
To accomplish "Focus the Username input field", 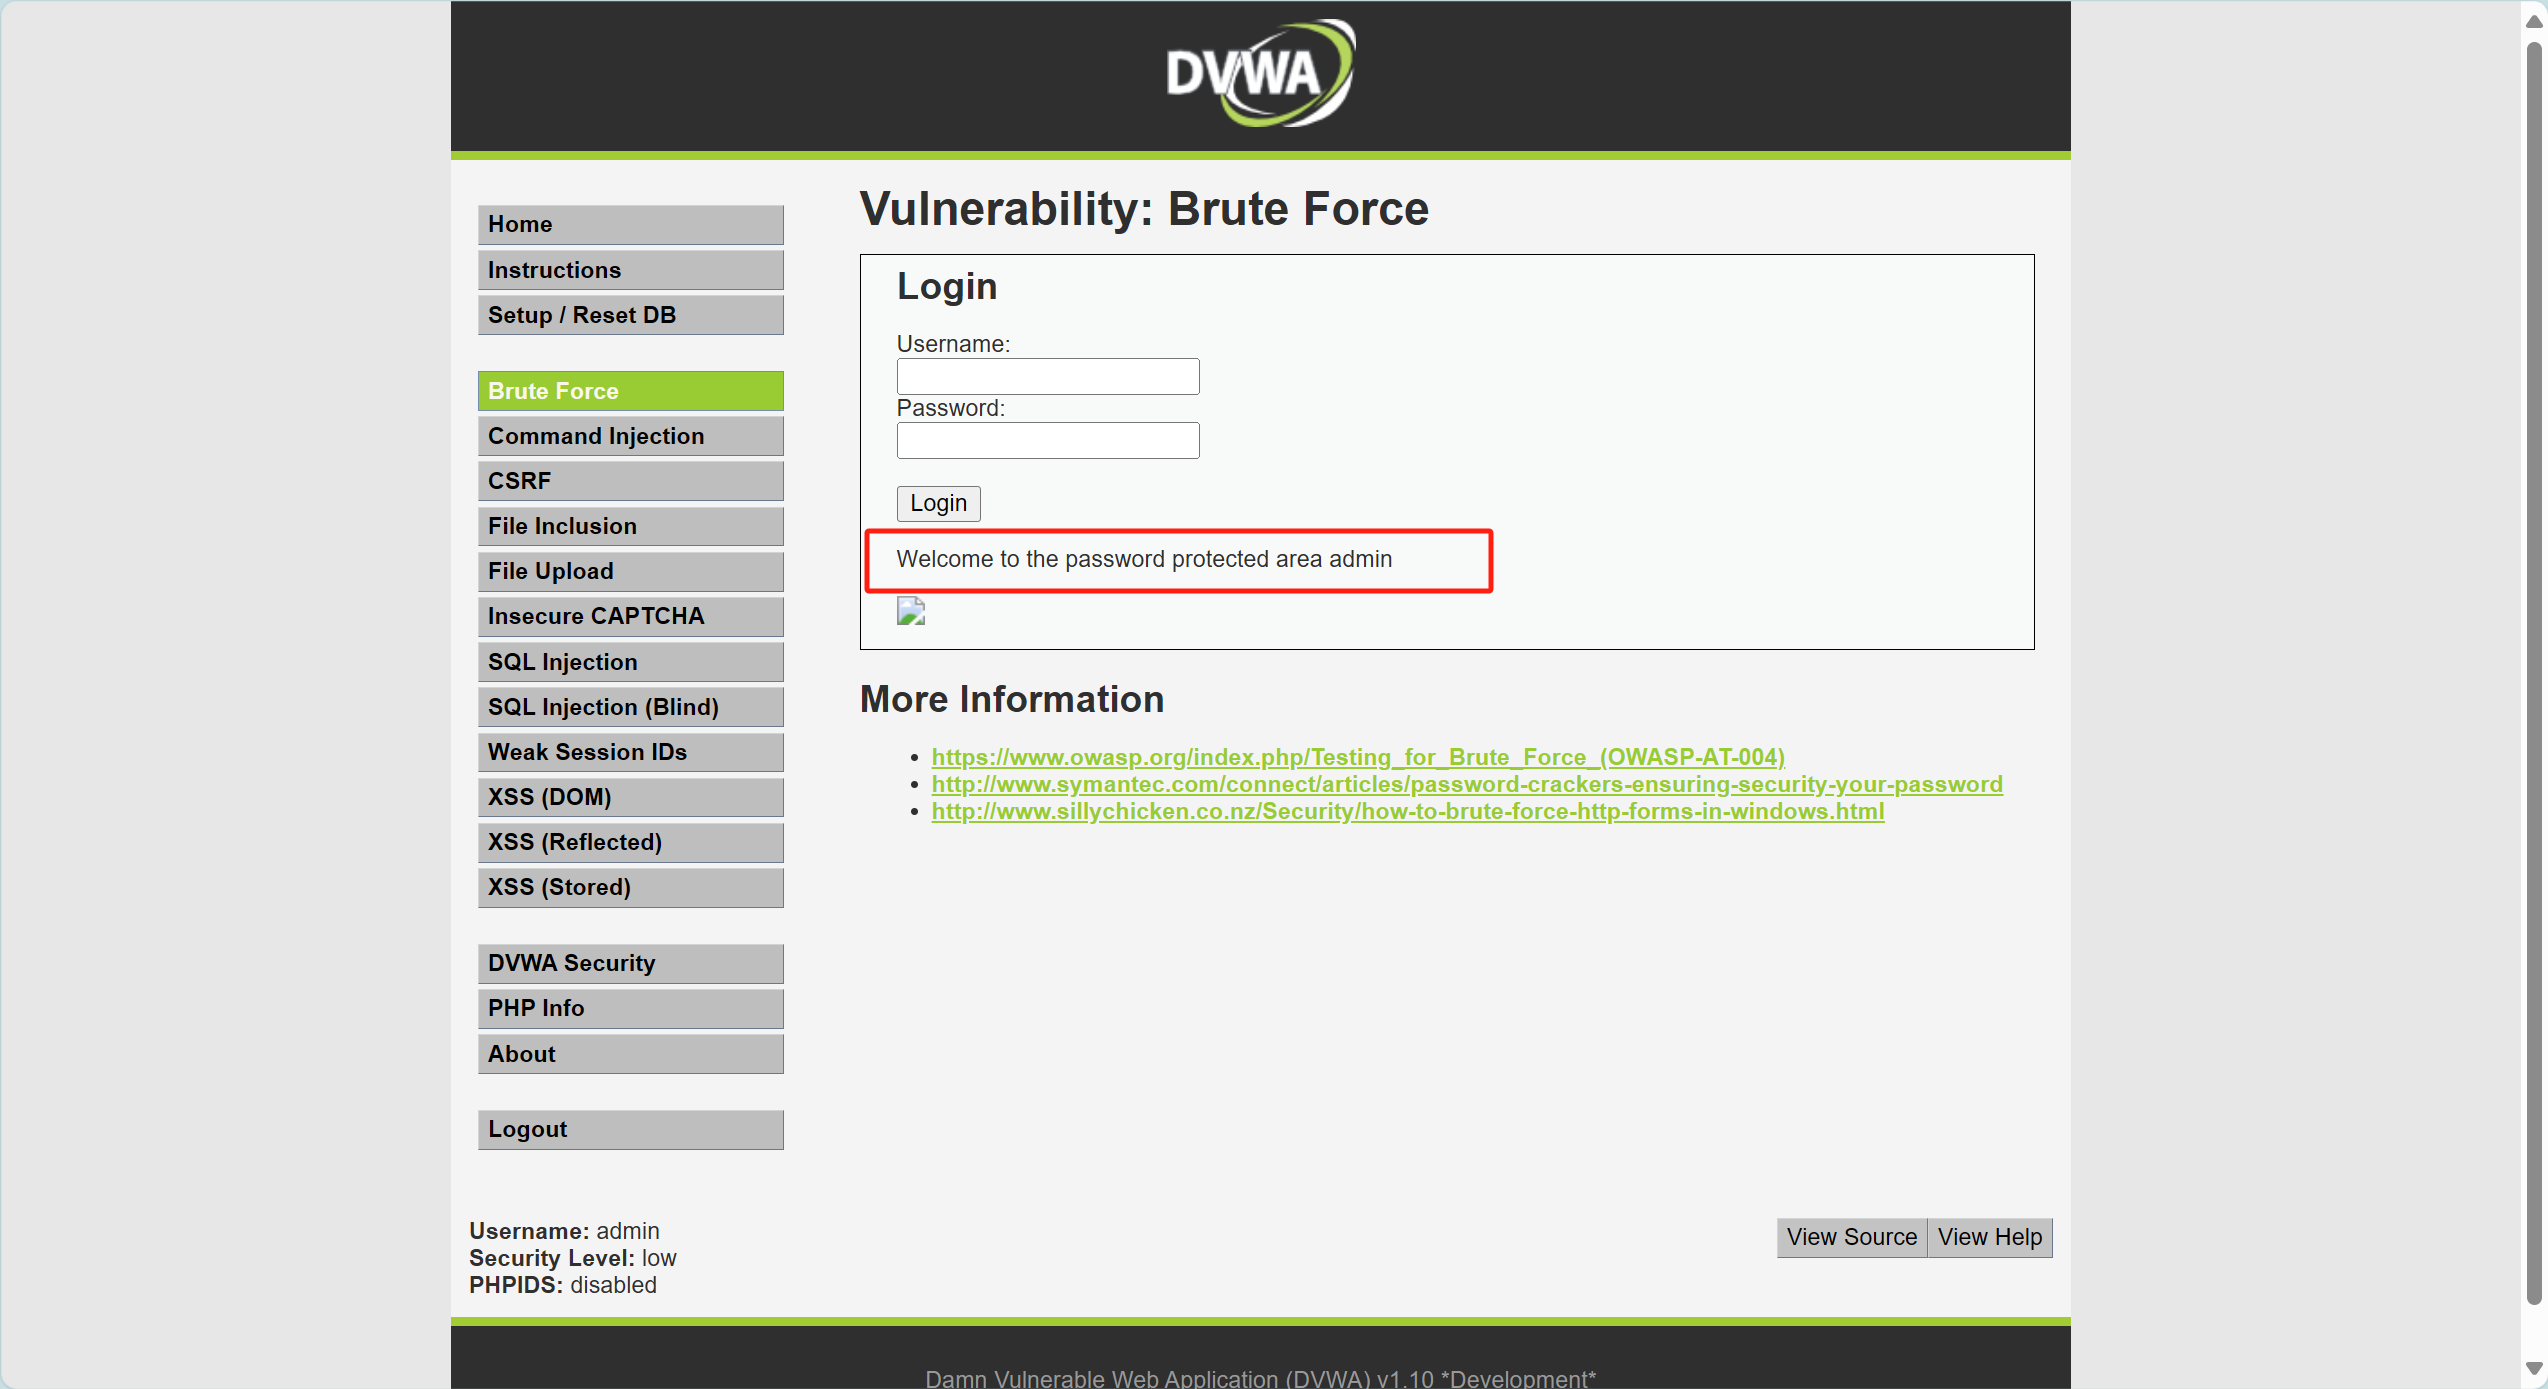I will point(1047,376).
